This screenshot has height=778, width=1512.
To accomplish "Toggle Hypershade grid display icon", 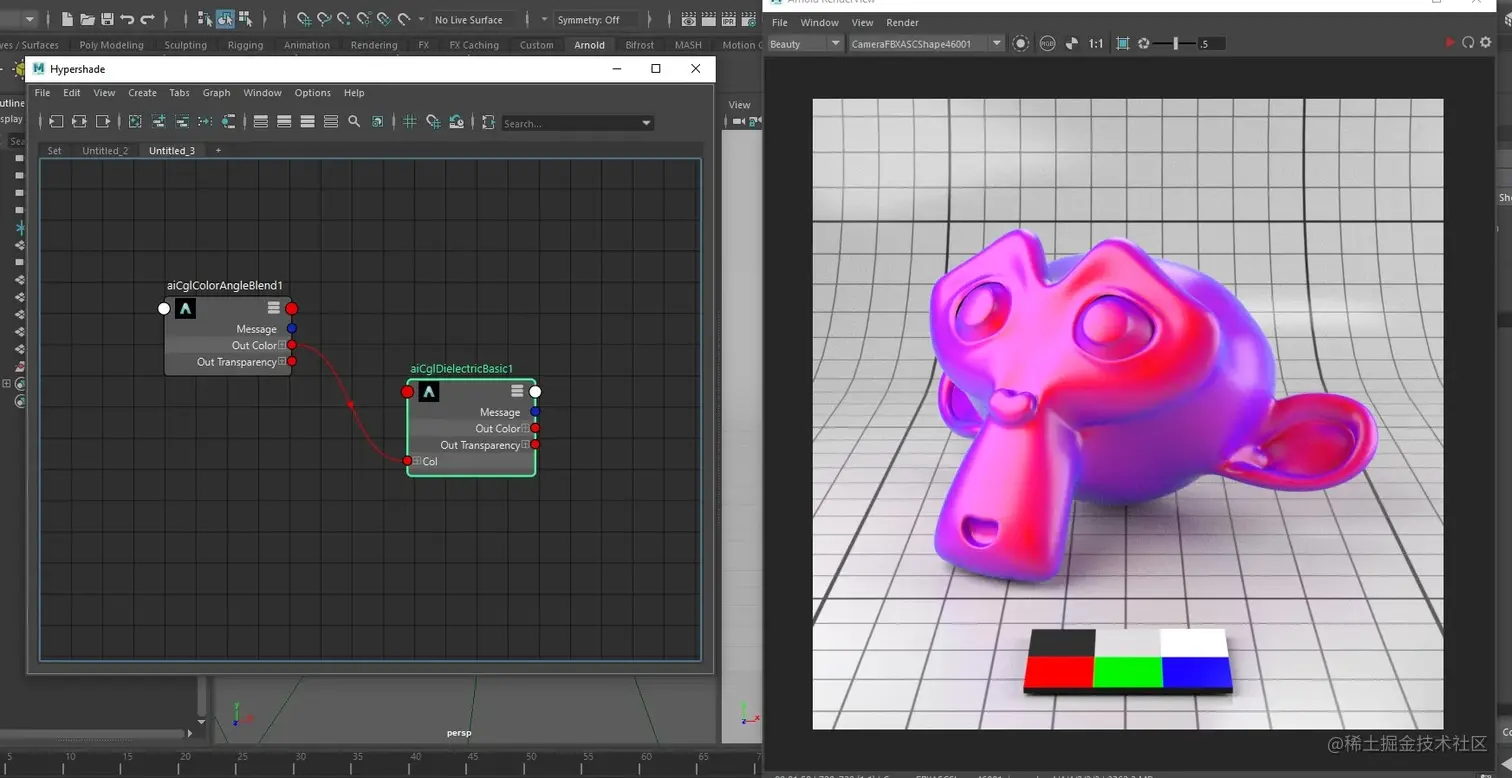I will [x=409, y=122].
